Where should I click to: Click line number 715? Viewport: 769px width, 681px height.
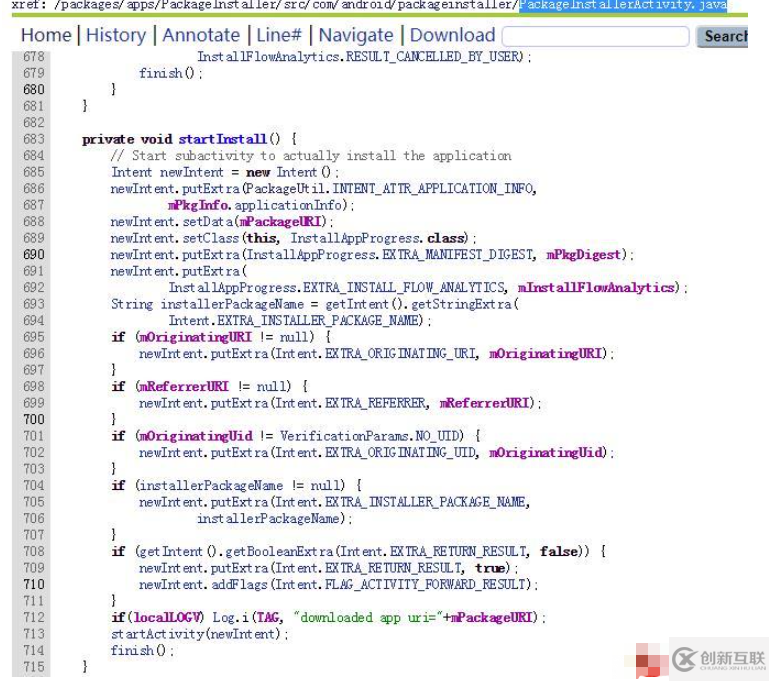[33, 667]
